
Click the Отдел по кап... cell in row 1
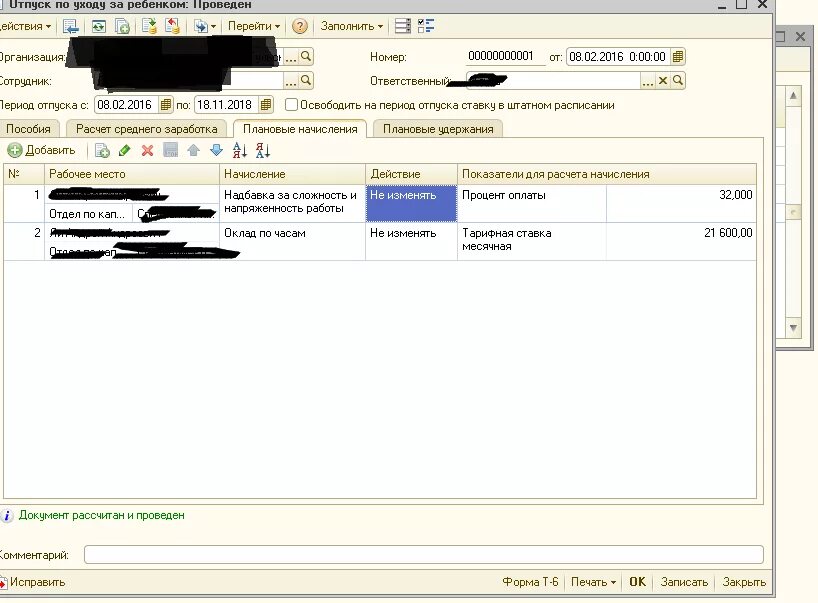tap(88, 214)
